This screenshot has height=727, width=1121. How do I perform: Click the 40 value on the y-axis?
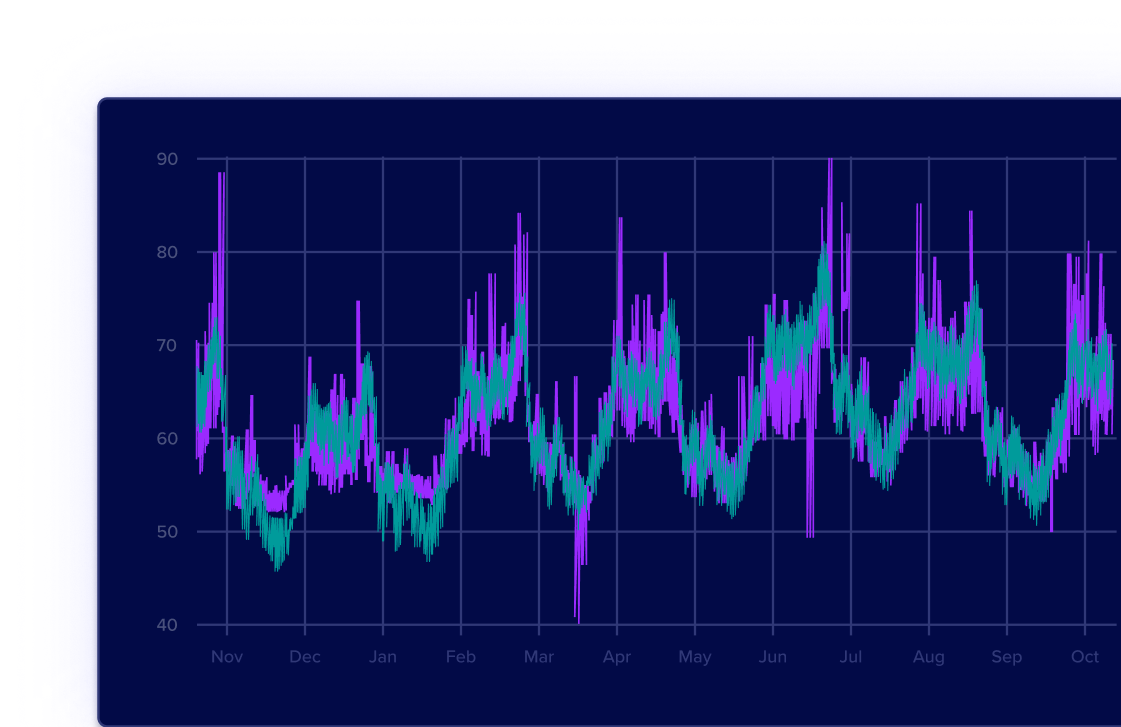pyautogui.click(x=167, y=625)
